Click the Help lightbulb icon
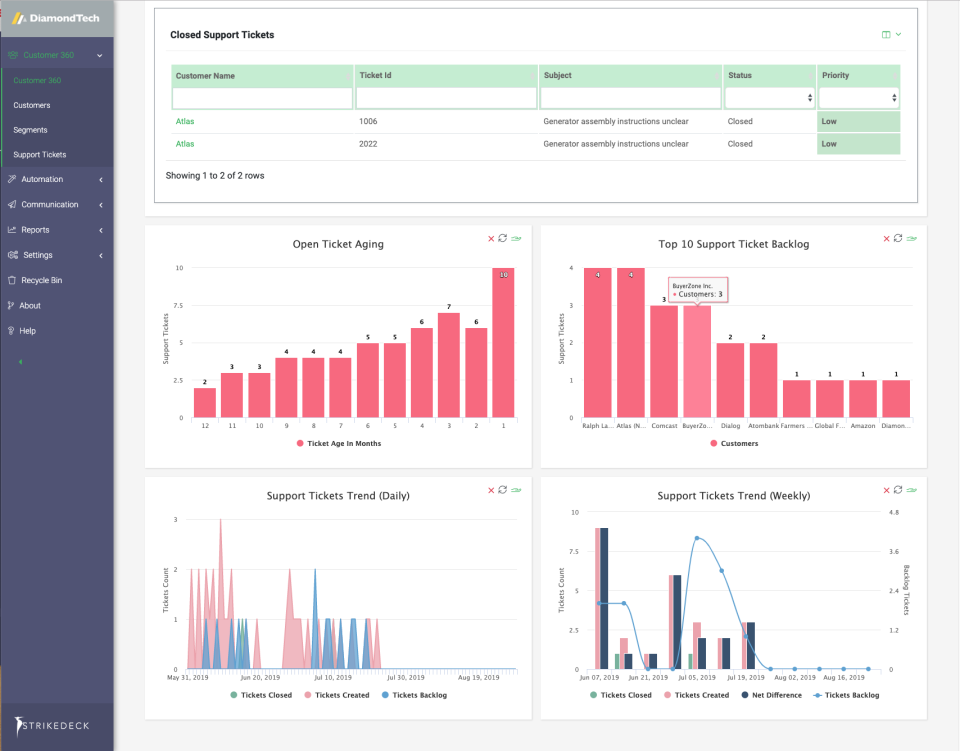Image resolution: width=960 pixels, height=751 pixels. coord(11,331)
